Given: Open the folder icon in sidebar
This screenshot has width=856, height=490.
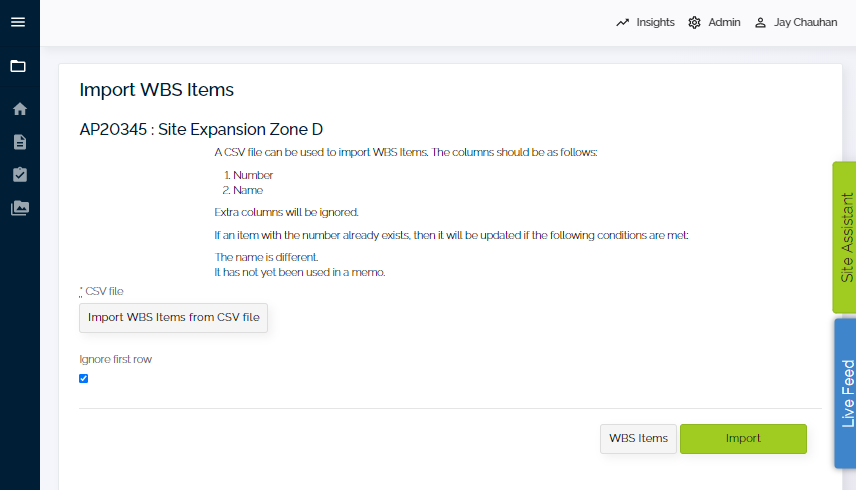Looking at the screenshot, I should [x=18, y=66].
